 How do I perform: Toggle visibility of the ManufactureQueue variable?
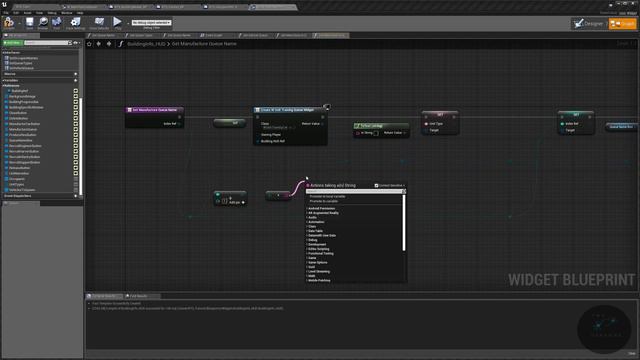(x=76, y=129)
